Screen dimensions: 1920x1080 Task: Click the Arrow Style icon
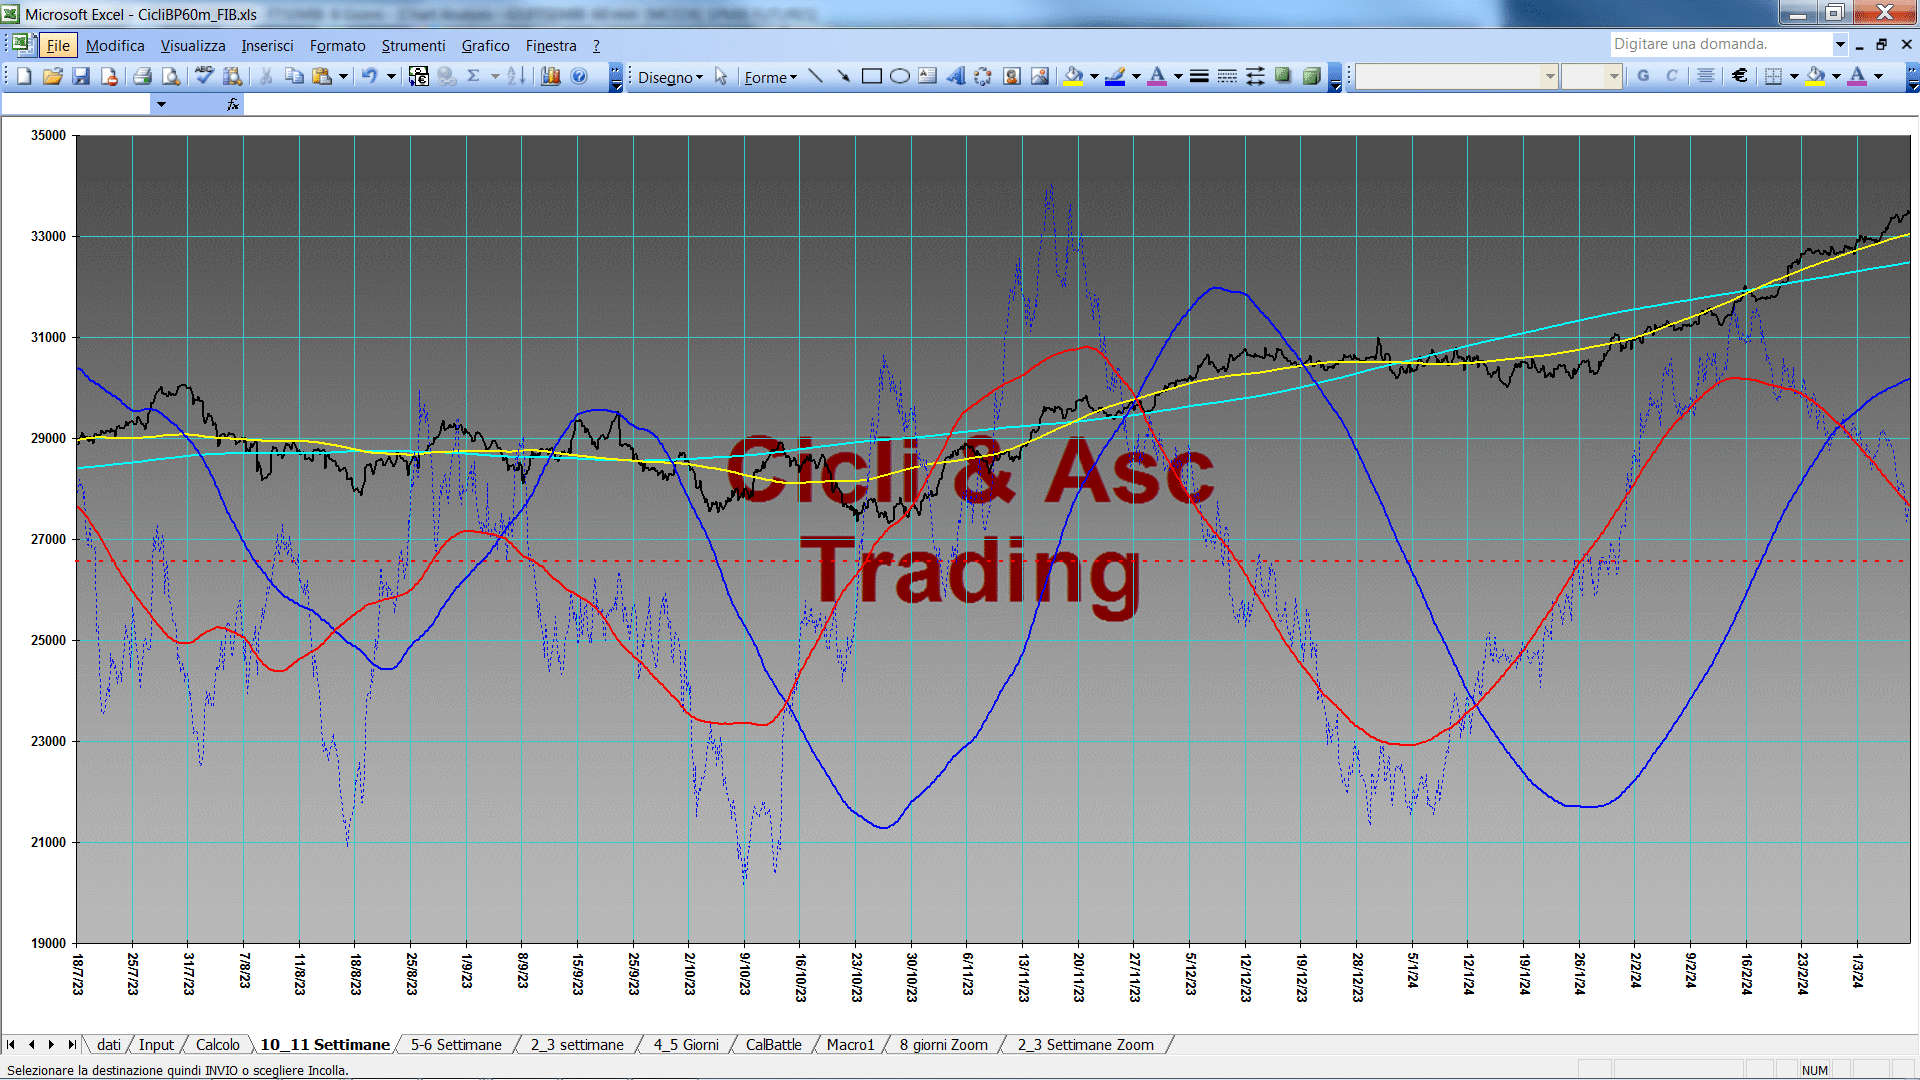(1255, 76)
